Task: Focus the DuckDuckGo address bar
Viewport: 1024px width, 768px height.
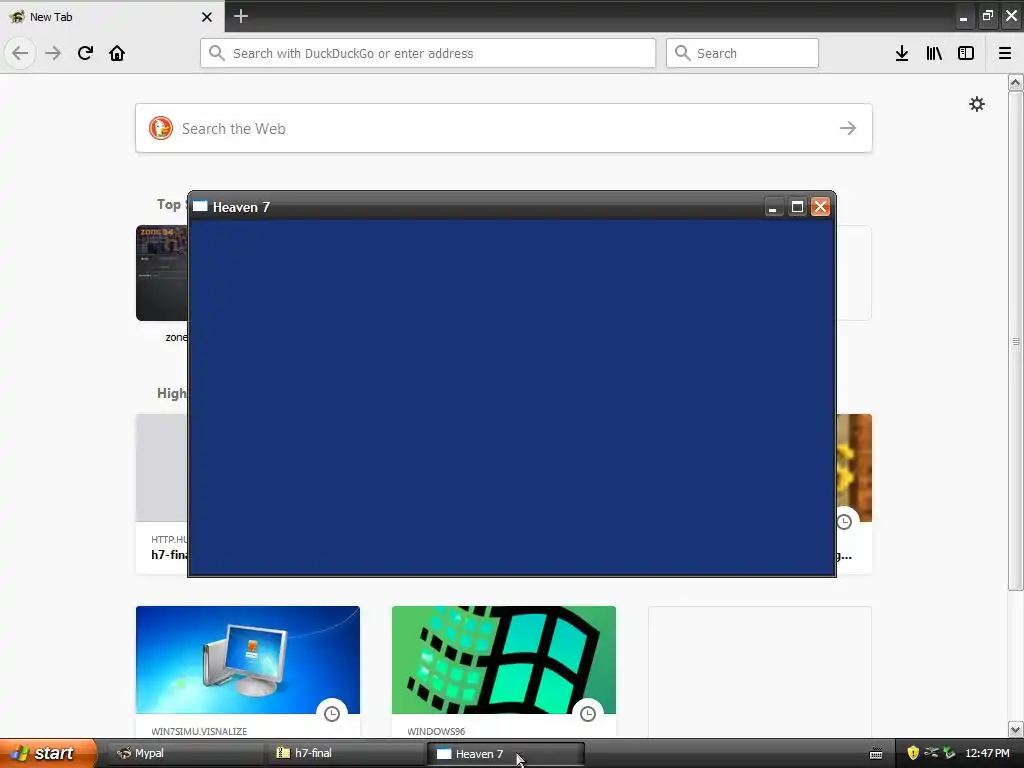Action: tap(428, 53)
